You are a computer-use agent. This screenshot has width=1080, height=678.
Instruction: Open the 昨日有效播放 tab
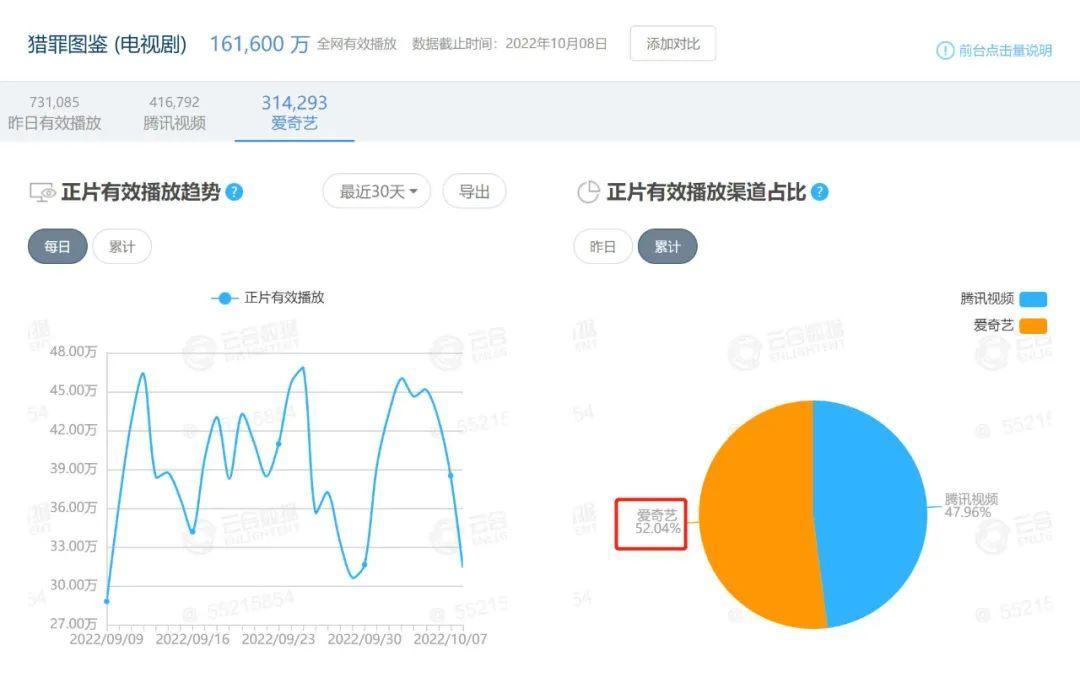click(x=54, y=112)
